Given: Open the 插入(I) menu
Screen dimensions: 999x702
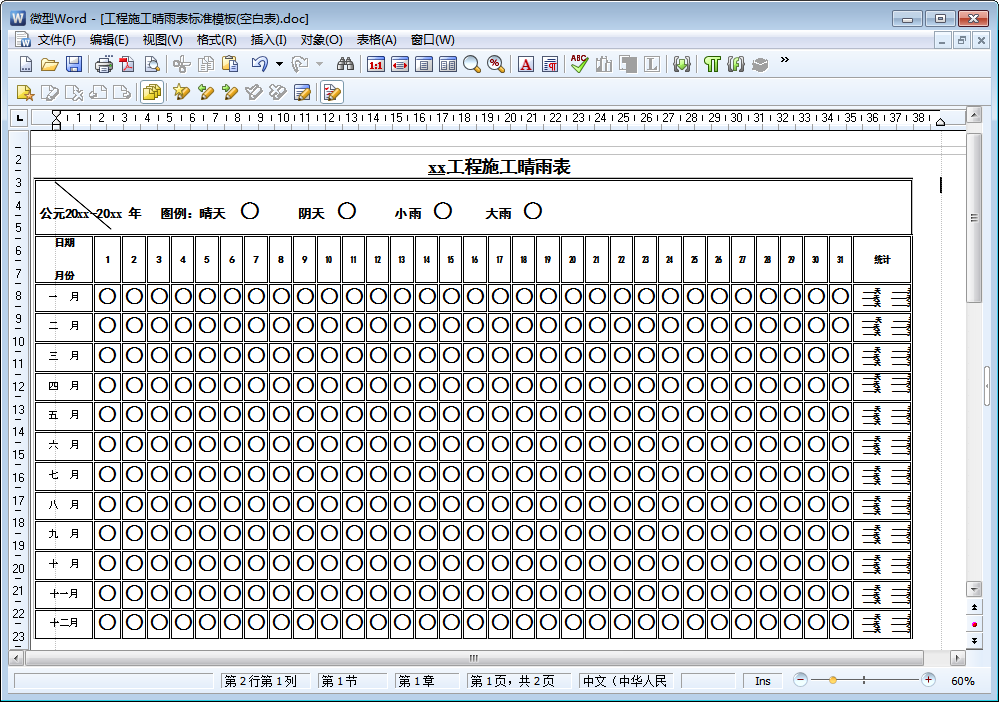Looking at the screenshot, I should point(268,40).
